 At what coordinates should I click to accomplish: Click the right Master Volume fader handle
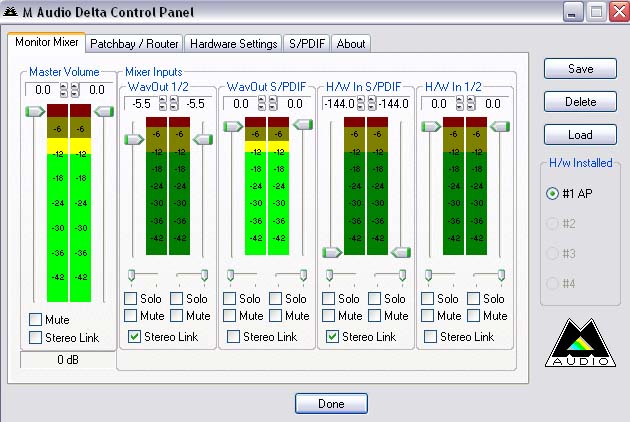pyautogui.click(x=104, y=111)
